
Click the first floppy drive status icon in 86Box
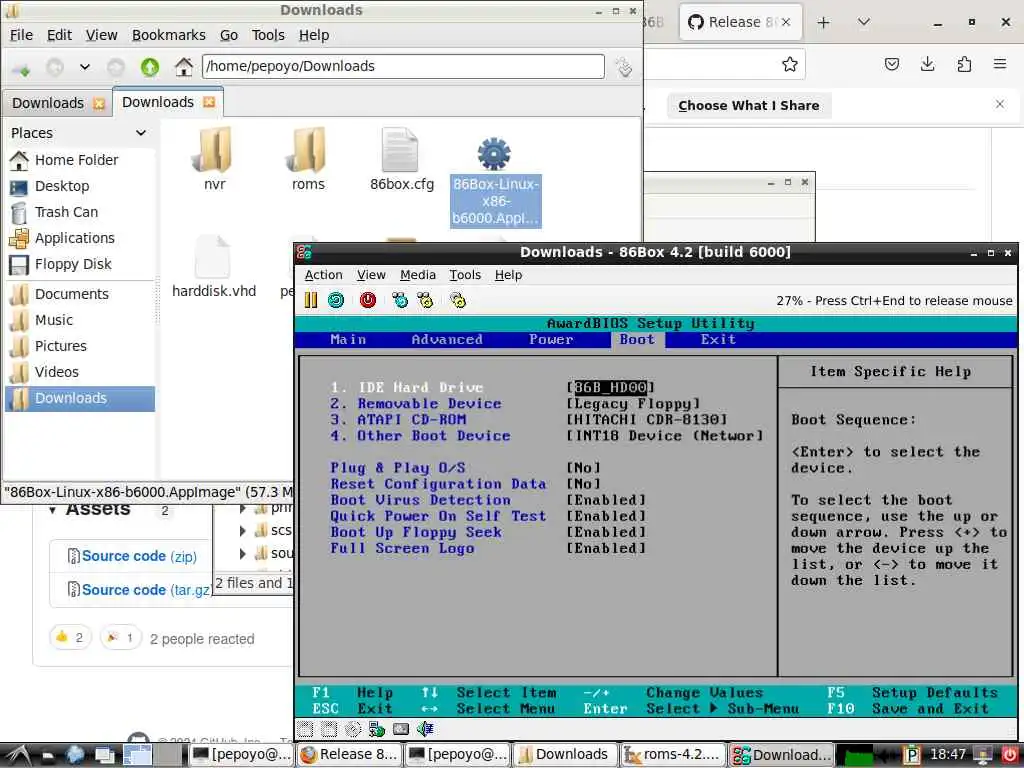click(305, 729)
